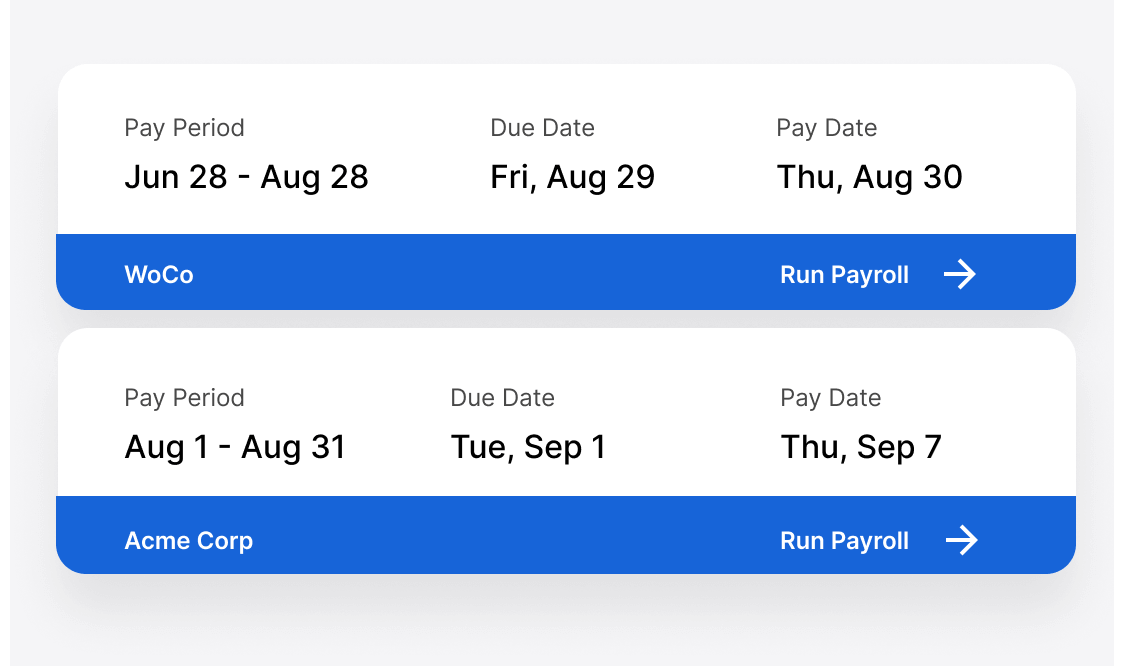Click the blue WoCo footer bar

[480, 273]
